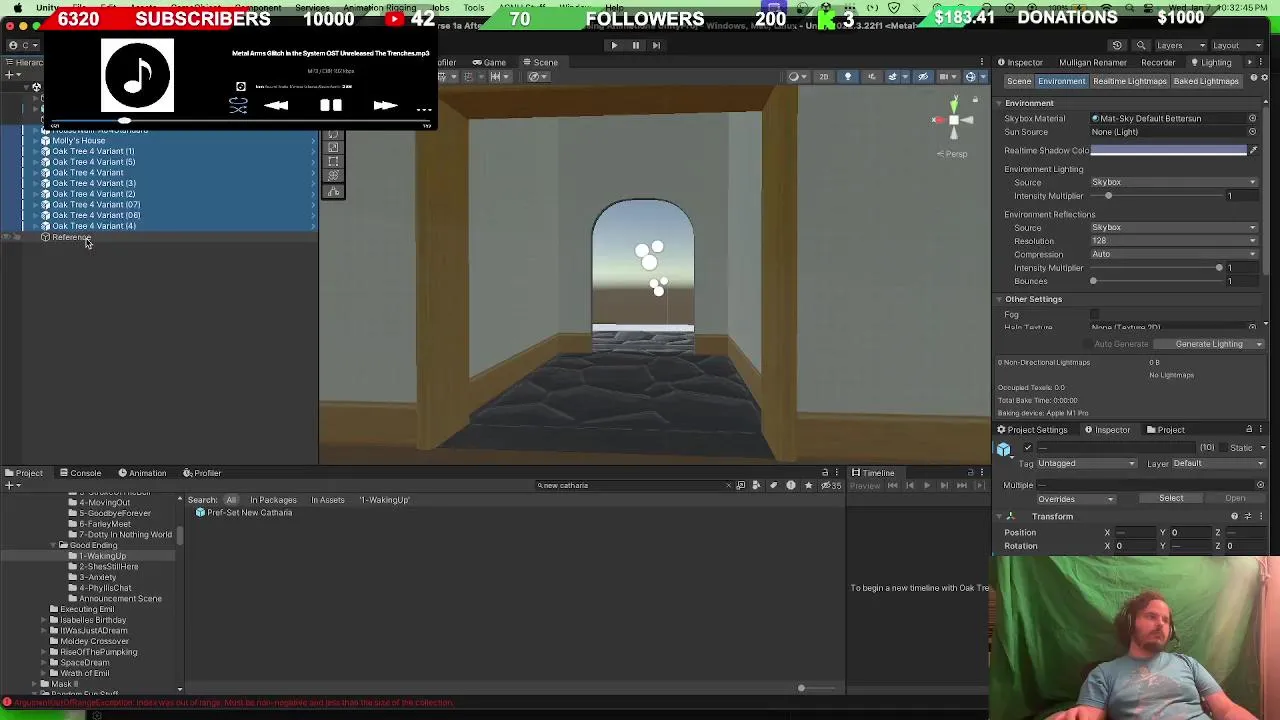This screenshot has height=720, width=1280.
Task: Select Molly's House in the Hierarchy
Action: tap(78, 141)
